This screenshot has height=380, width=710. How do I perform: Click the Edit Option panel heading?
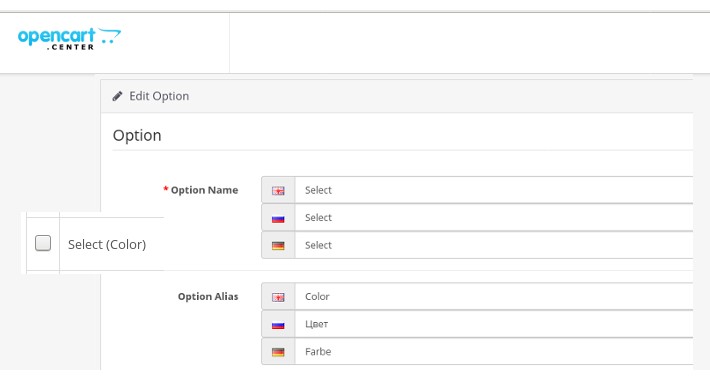(159, 96)
